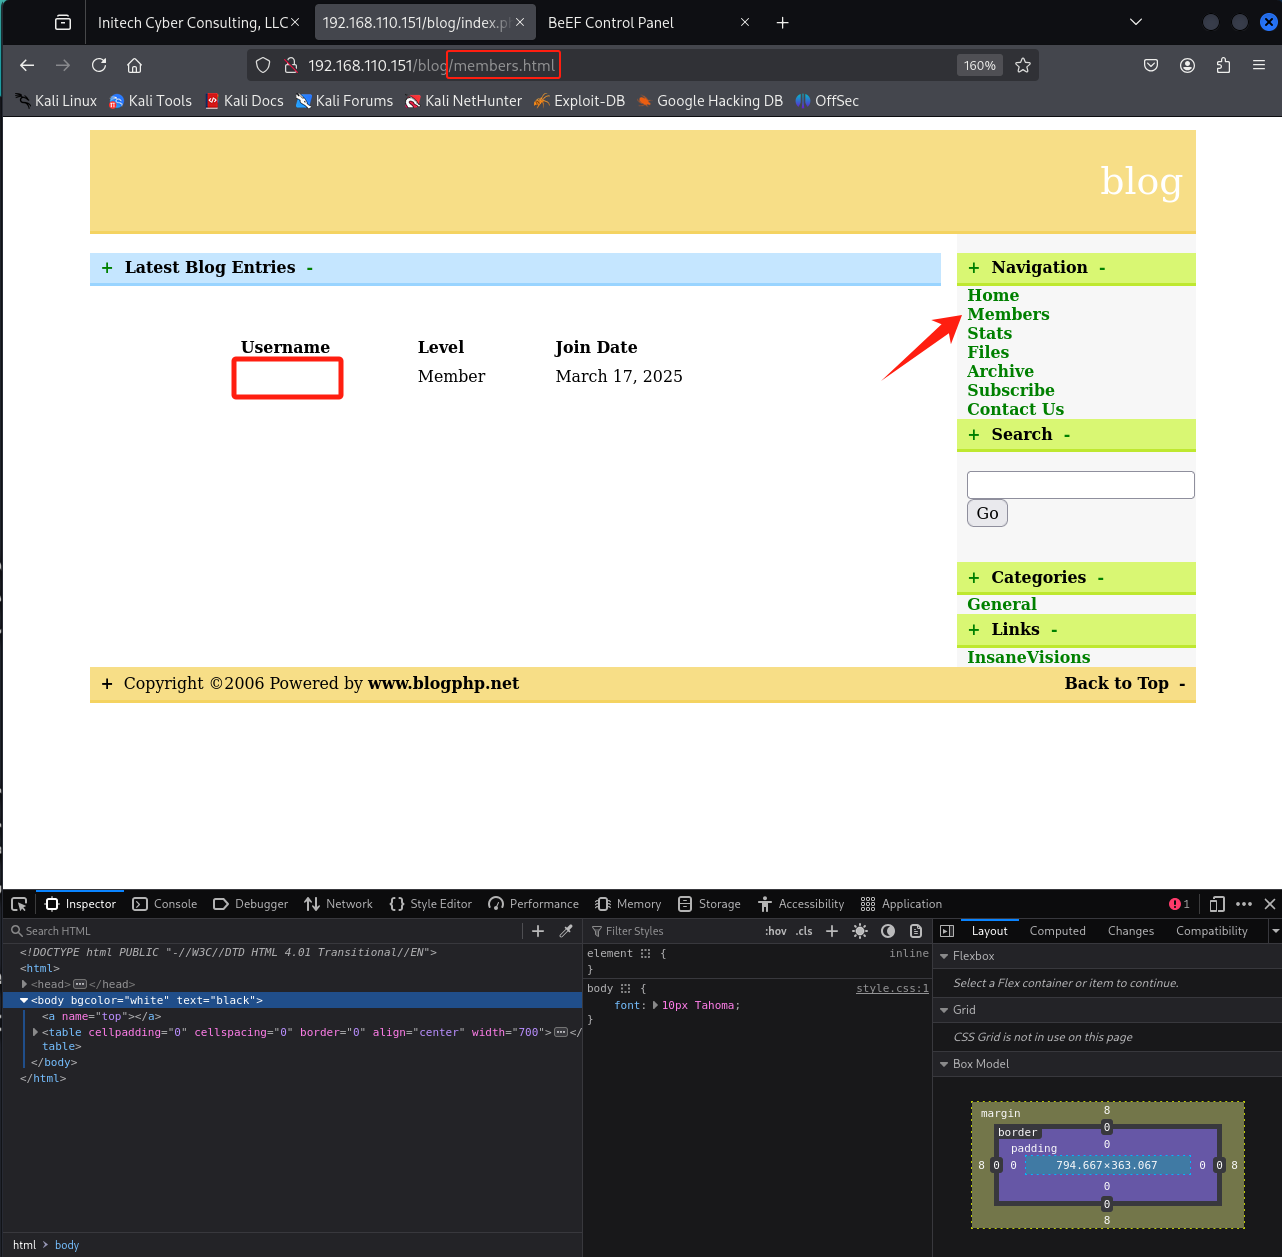
Task: Toggle light color scheme simulation
Action: coord(860,931)
